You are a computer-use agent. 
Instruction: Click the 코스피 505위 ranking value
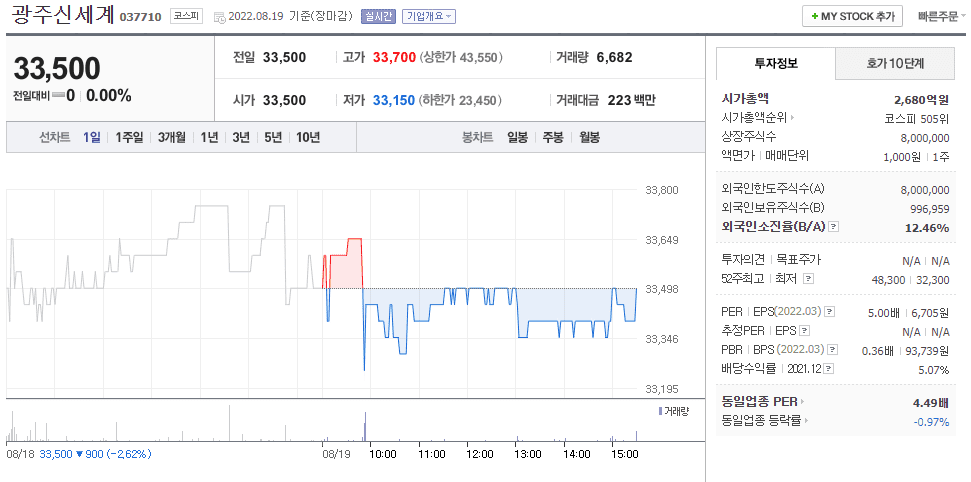click(x=917, y=118)
